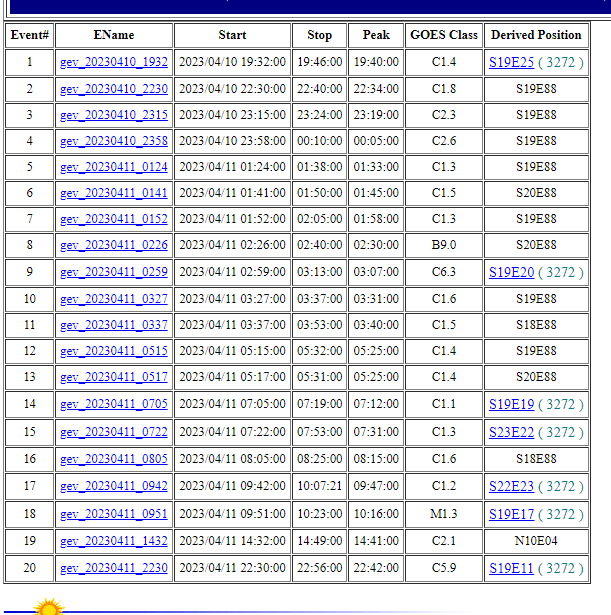611x615 pixels.
Task: Open event link gev_20230411_2230
Action: pos(114,568)
